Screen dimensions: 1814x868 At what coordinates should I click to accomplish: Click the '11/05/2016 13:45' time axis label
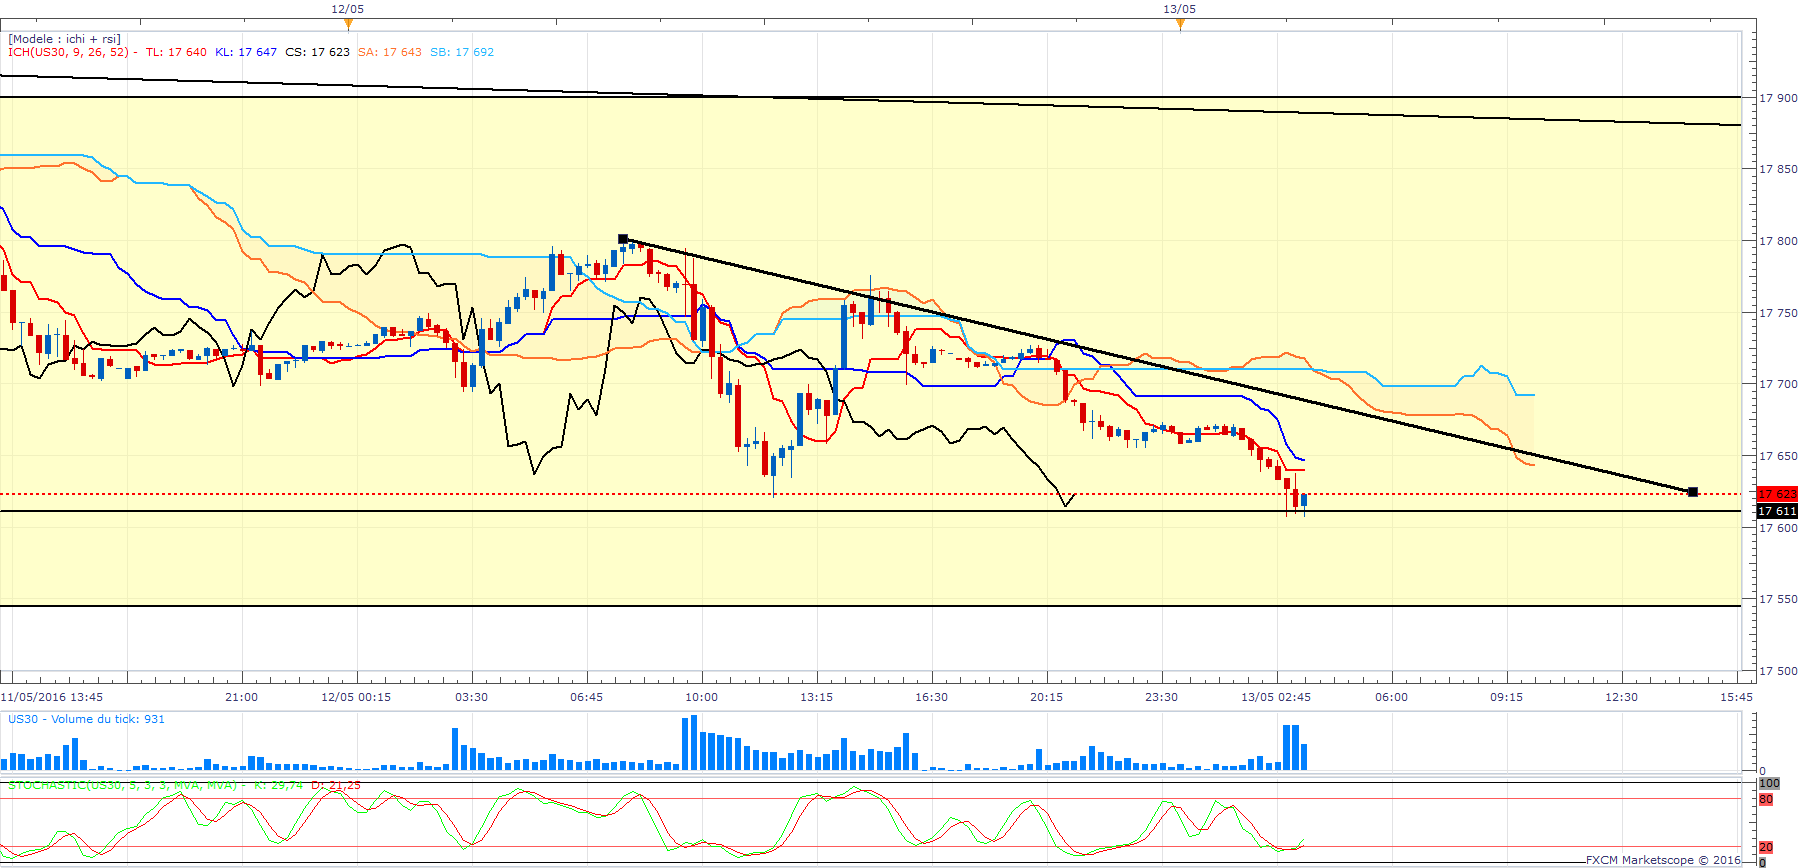click(52, 697)
